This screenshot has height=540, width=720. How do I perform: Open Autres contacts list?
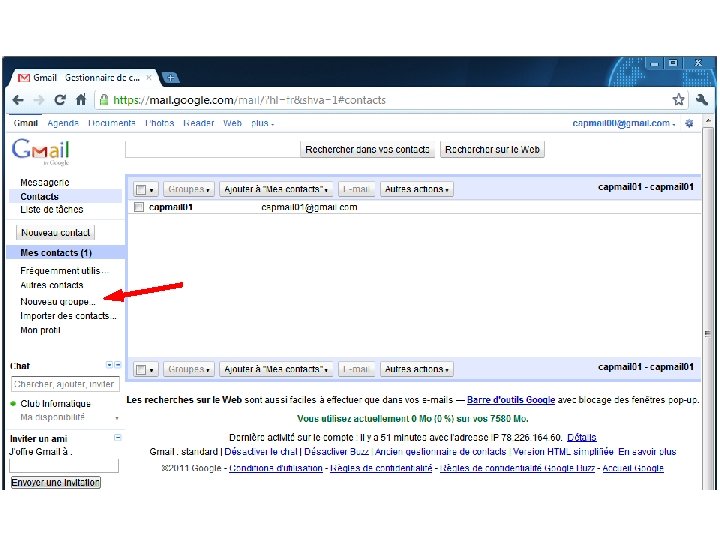click(51, 285)
